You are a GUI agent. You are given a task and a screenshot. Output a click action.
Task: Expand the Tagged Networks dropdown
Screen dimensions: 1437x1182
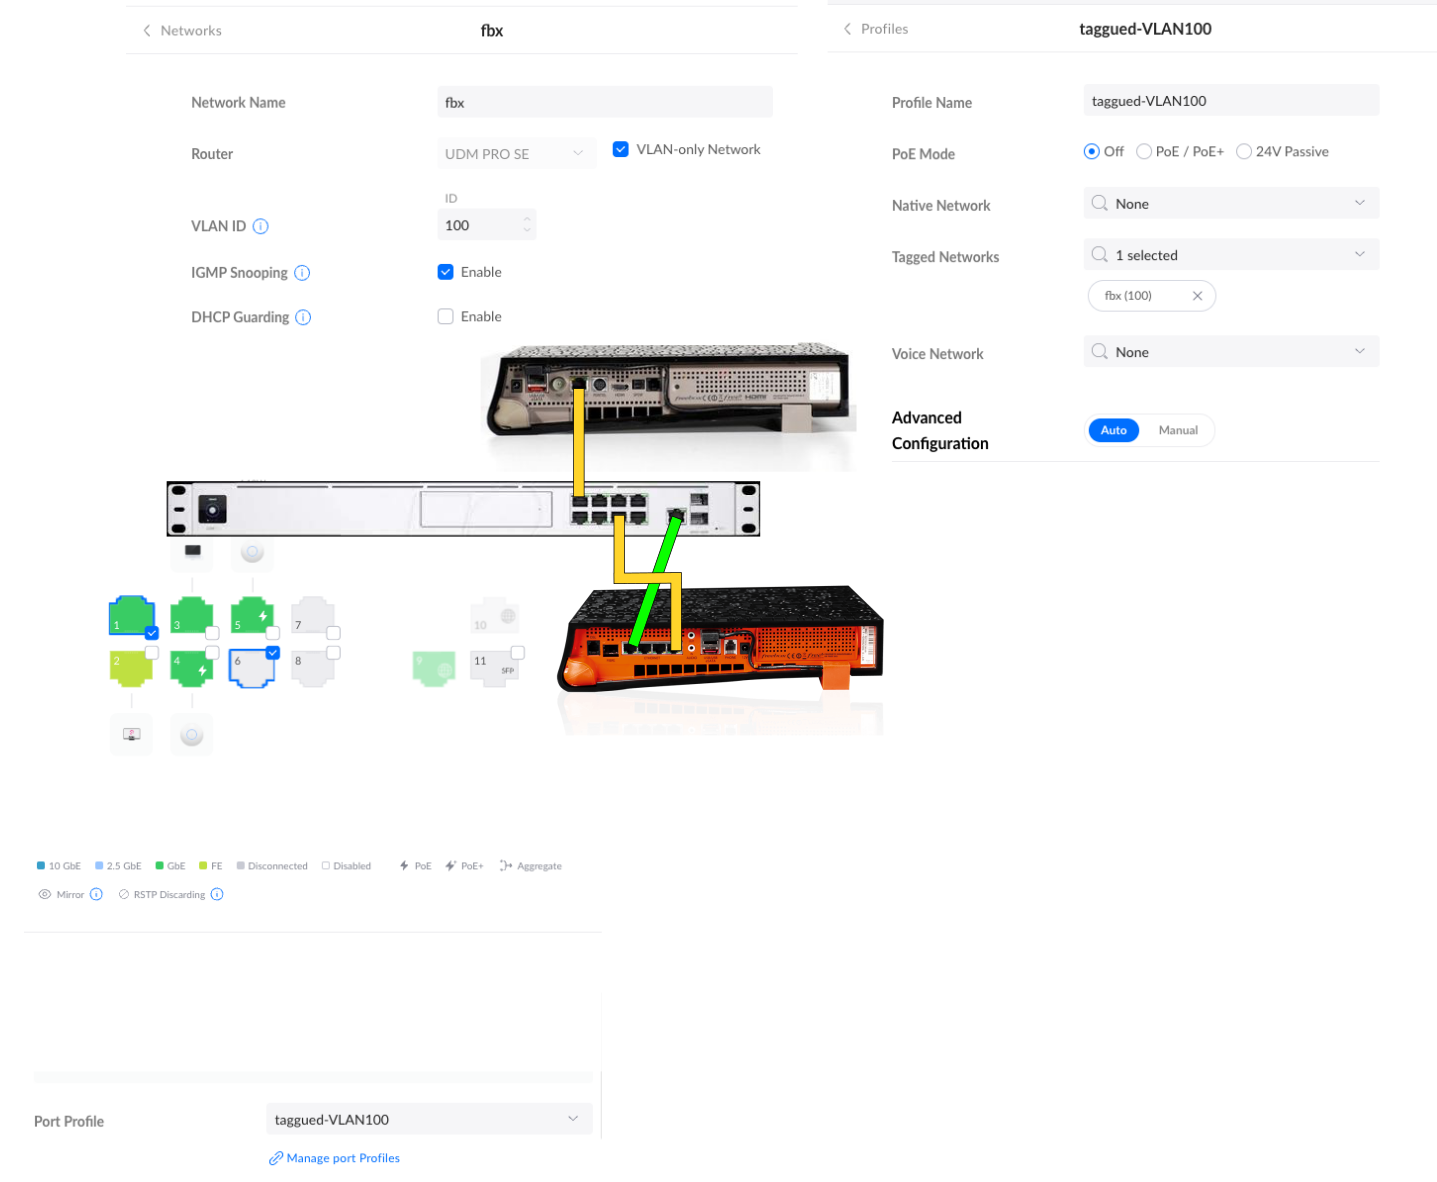pyautogui.click(x=1230, y=255)
